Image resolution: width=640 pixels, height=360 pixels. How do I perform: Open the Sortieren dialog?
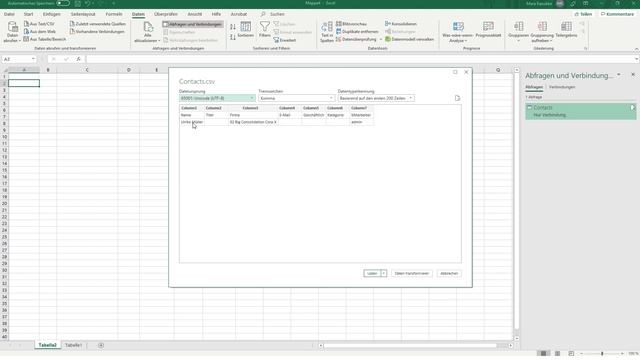[245, 30]
